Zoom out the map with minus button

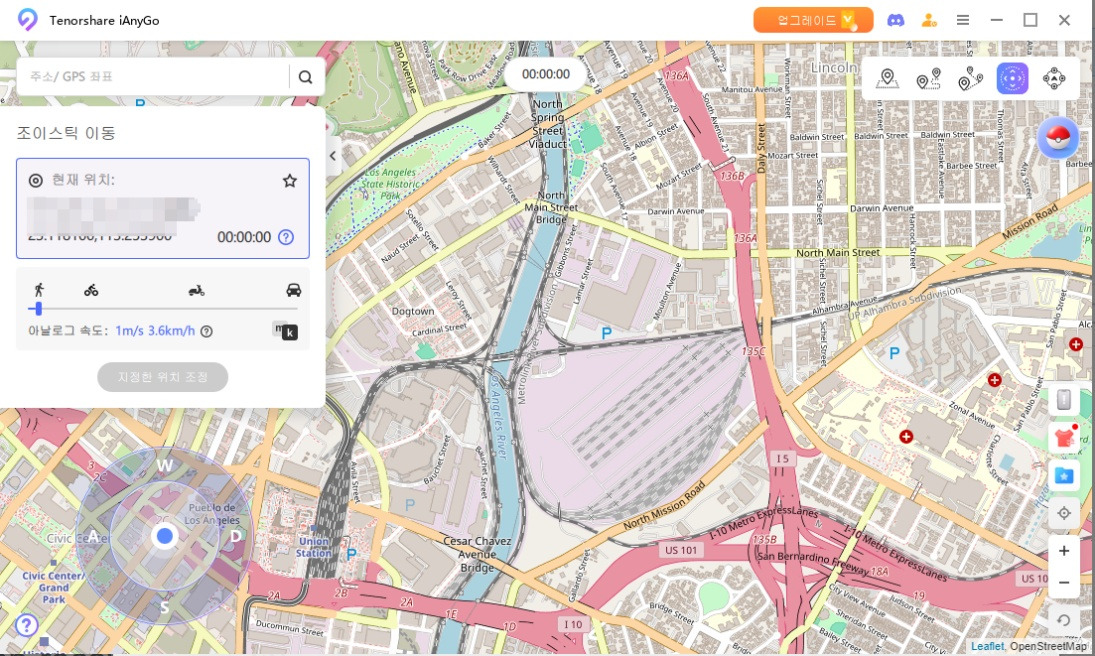[1064, 582]
